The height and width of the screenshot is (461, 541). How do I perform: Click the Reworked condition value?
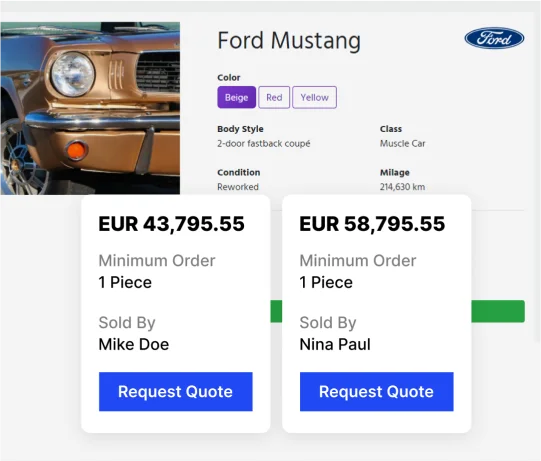point(238,187)
